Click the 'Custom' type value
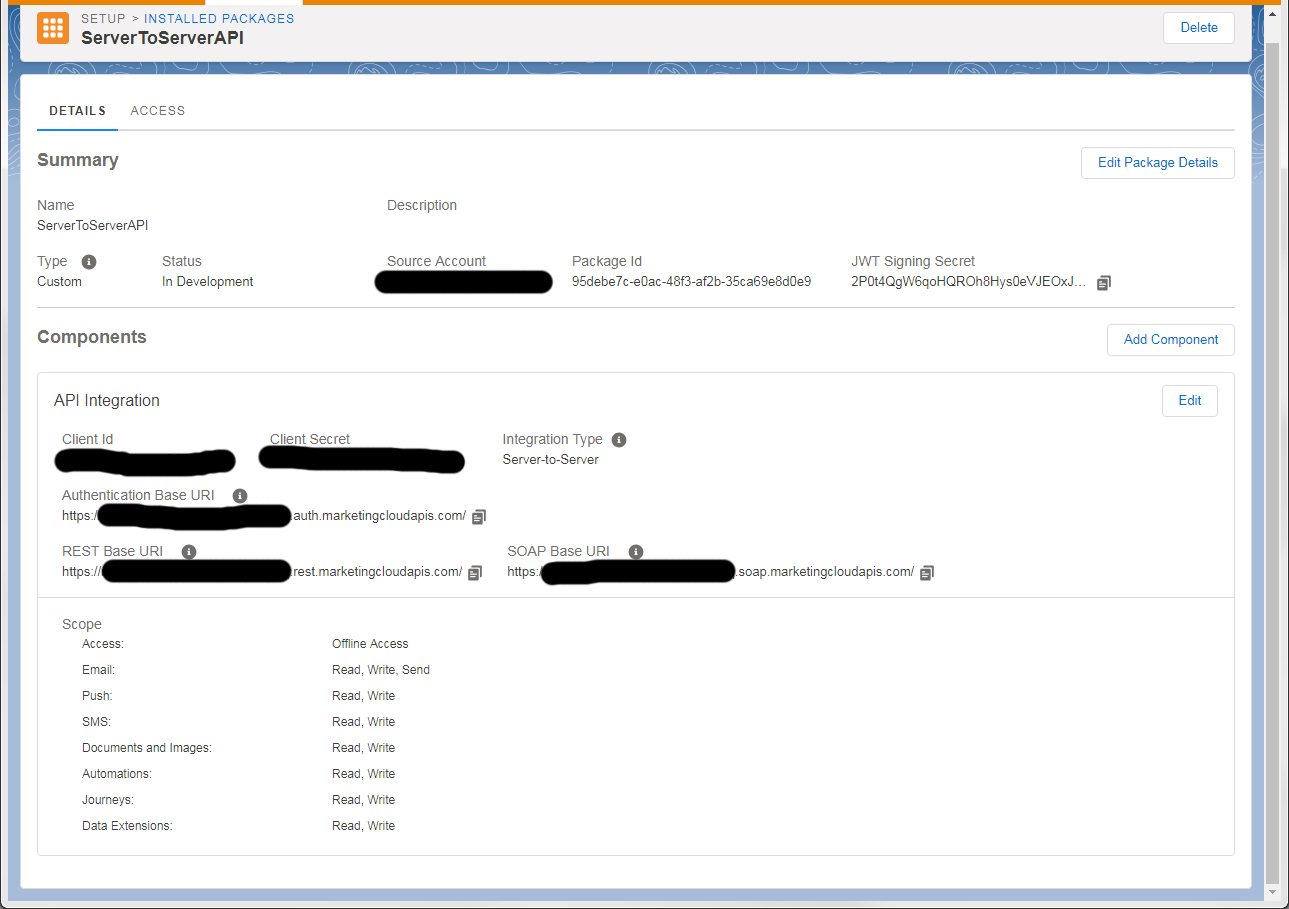Image resolution: width=1289 pixels, height=909 pixels. click(59, 282)
